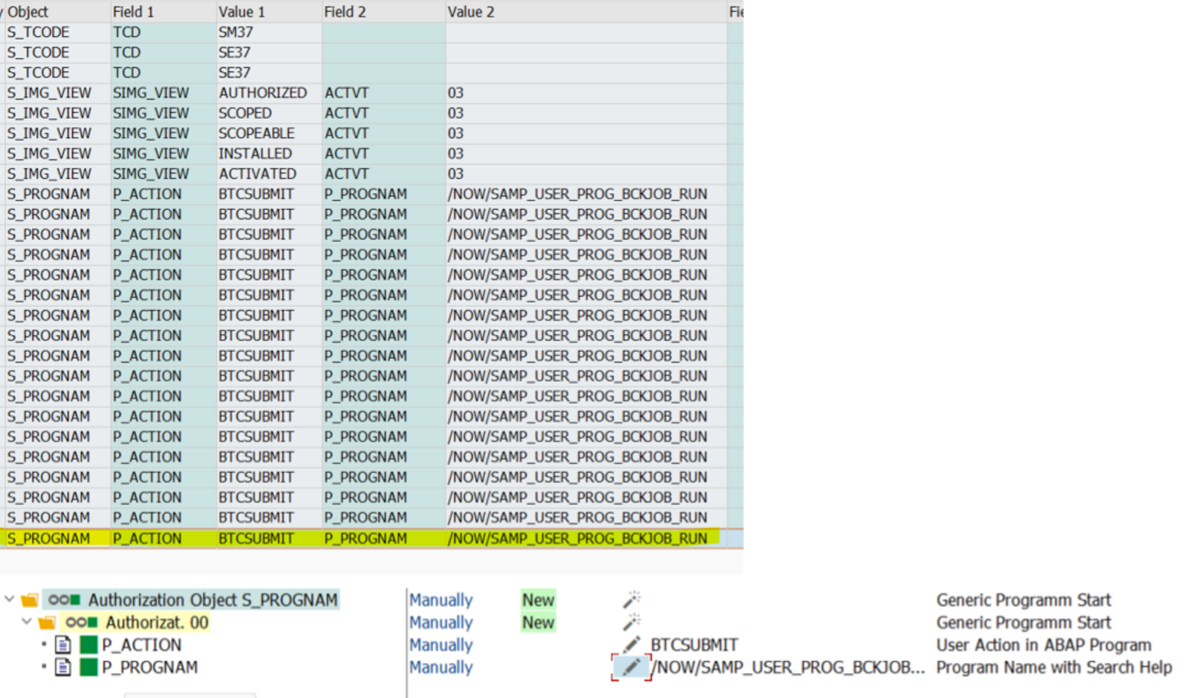
Task: Click the Value 2 column header
Action: click(586, 12)
